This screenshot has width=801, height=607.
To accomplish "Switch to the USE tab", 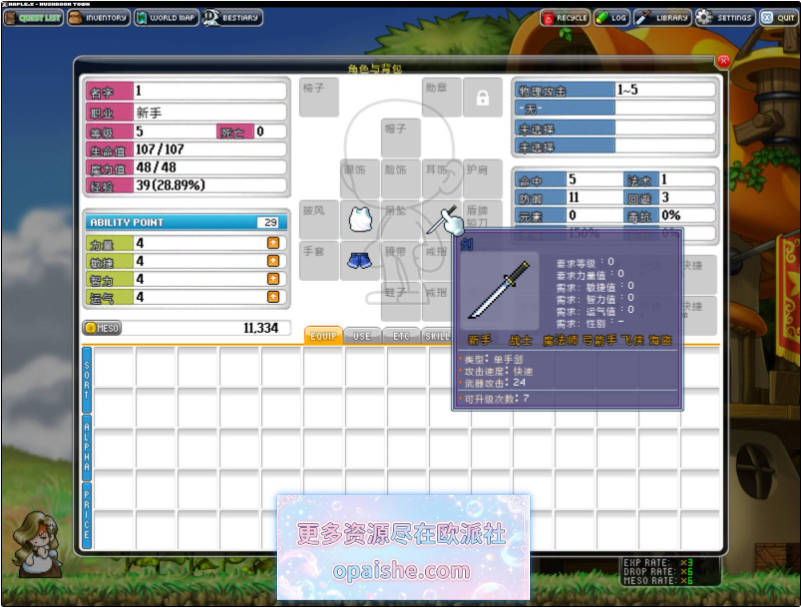I will 362,336.
